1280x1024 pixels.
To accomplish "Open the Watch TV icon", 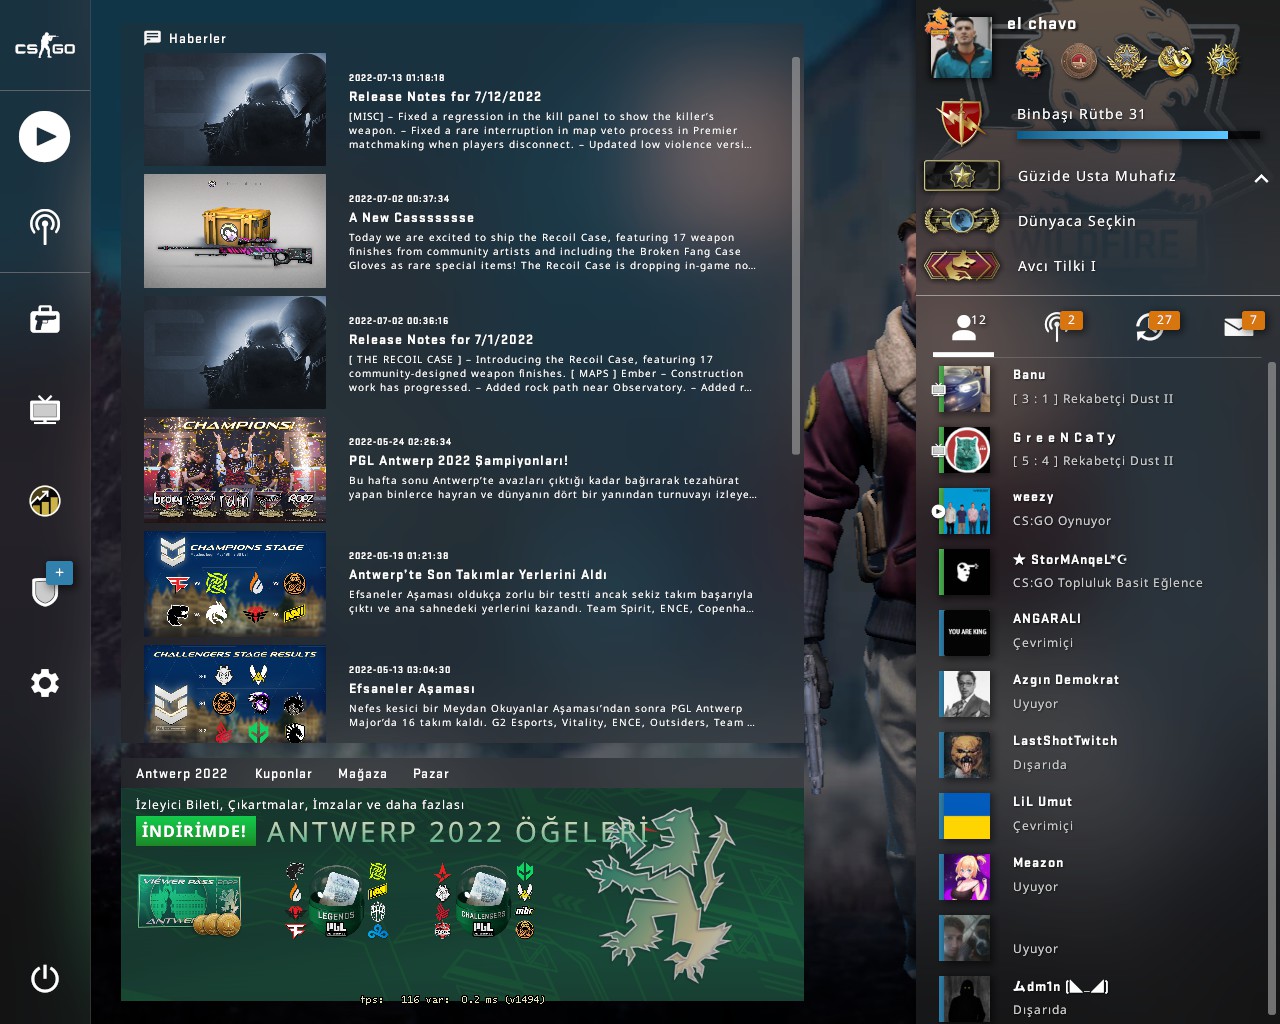I will (x=45, y=410).
